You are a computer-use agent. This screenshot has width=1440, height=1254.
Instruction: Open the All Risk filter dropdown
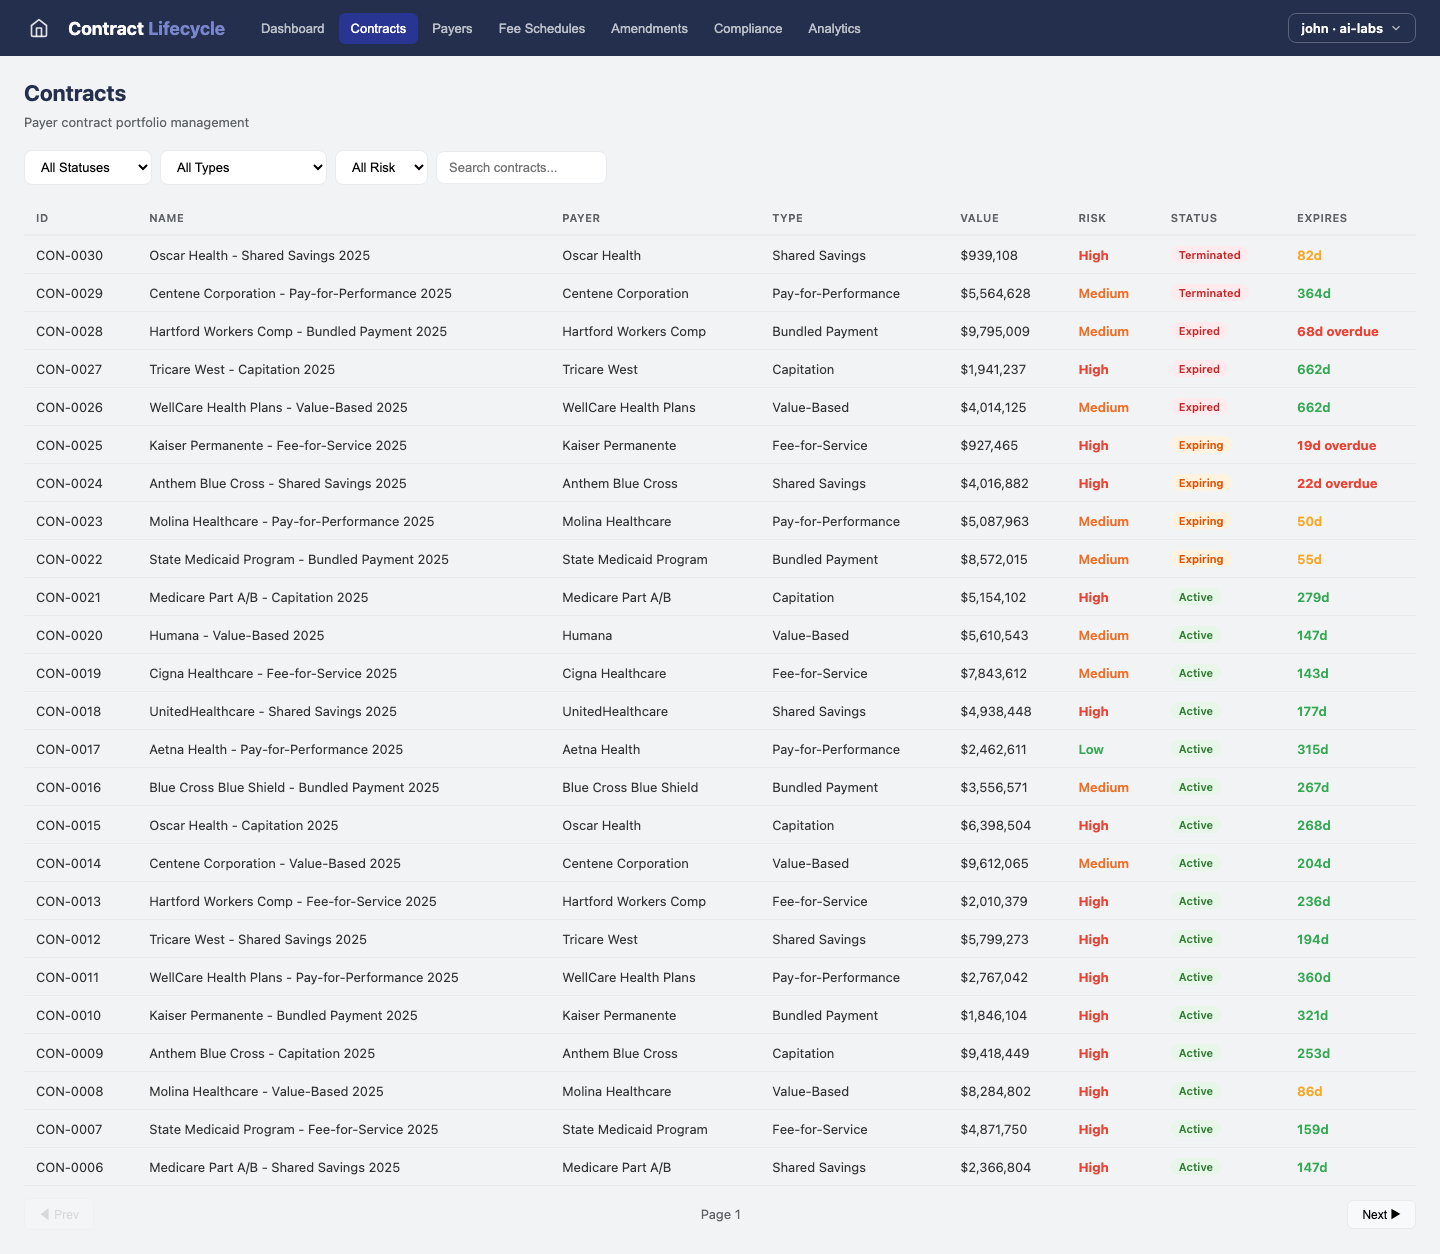[x=381, y=167]
